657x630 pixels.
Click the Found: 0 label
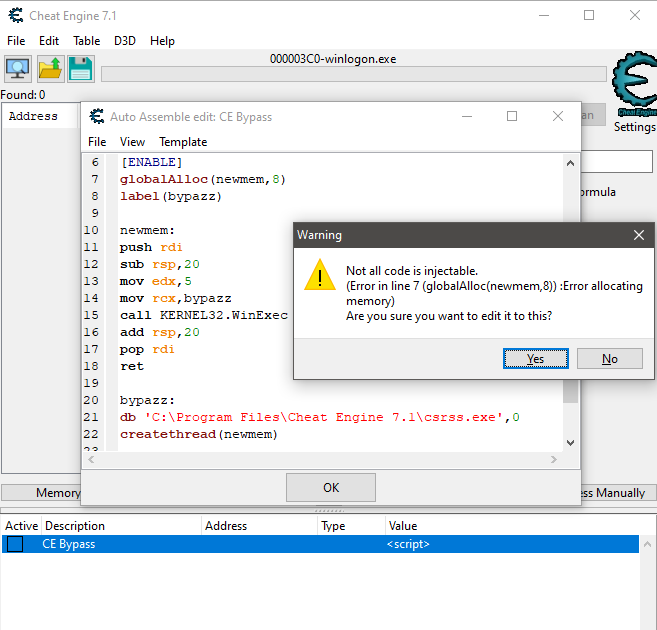tap(23, 95)
